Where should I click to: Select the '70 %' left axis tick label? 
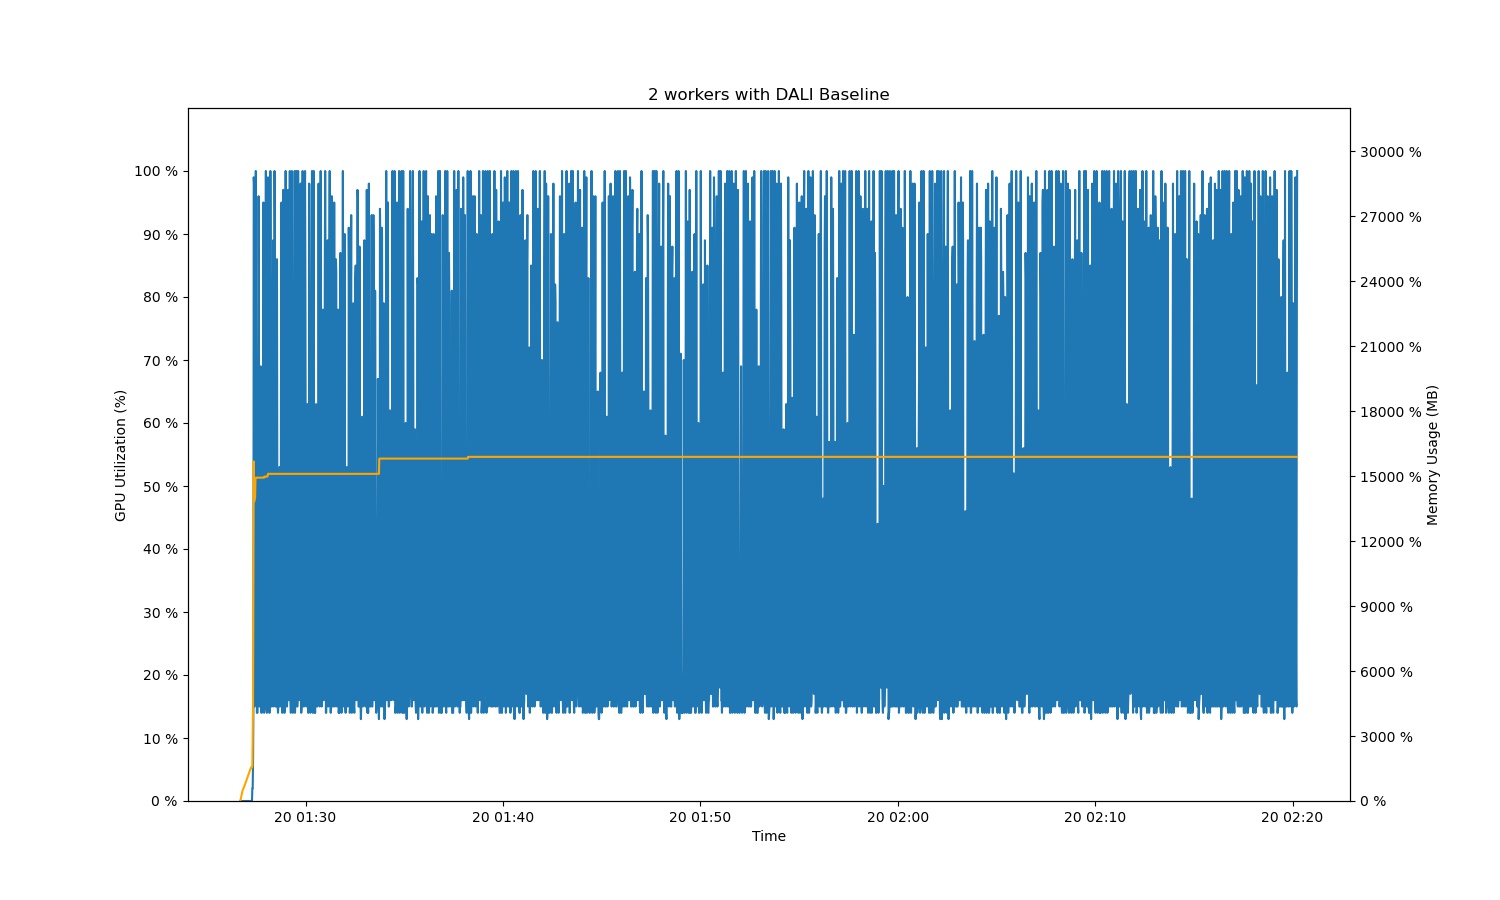point(158,360)
